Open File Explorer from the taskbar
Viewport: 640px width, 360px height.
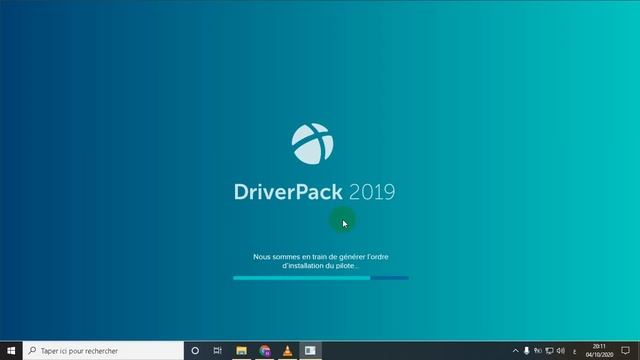[241, 351]
